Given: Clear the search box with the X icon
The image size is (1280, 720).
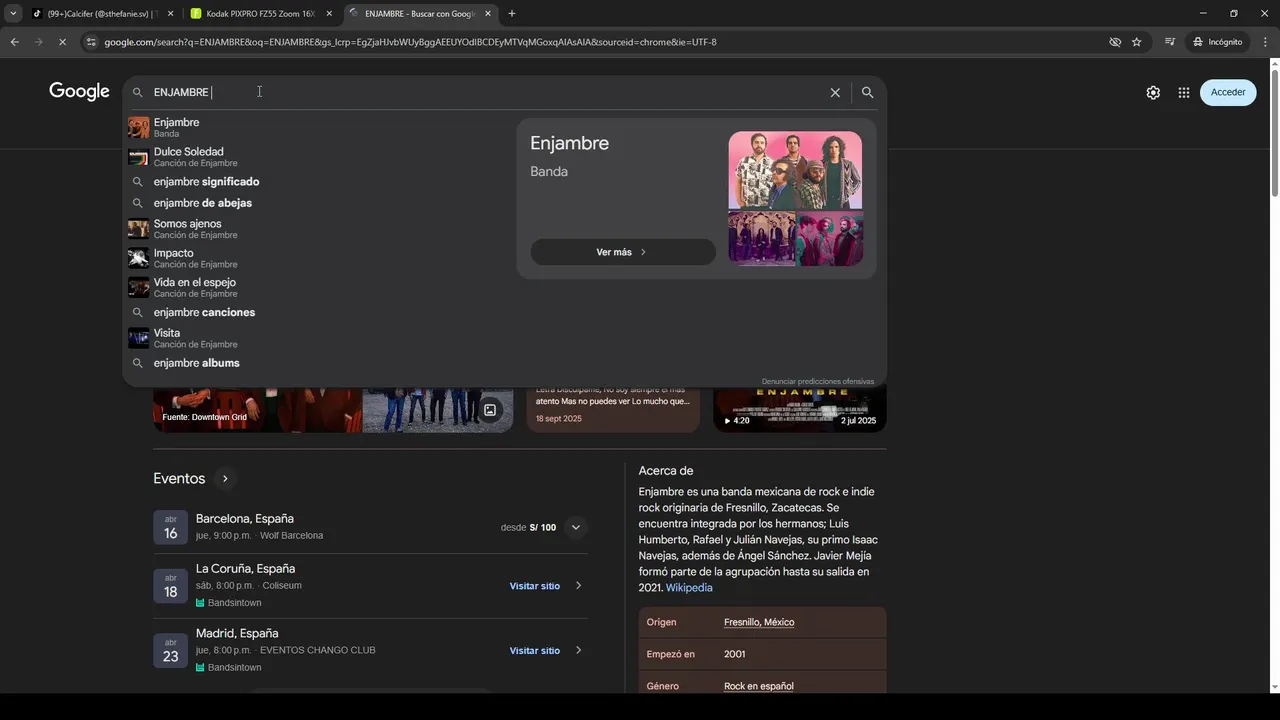Looking at the screenshot, I should [x=835, y=92].
